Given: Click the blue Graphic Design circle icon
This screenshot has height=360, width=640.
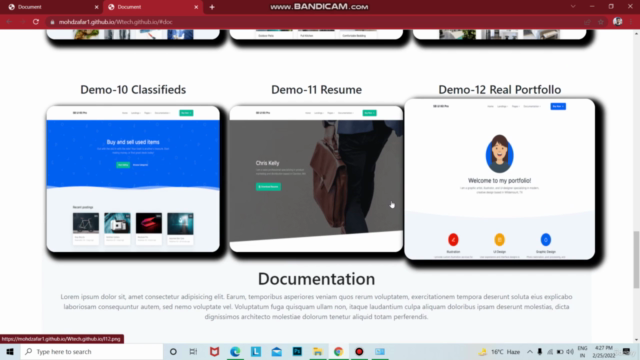Looking at the screenshot, I should [x=546, y=240].
